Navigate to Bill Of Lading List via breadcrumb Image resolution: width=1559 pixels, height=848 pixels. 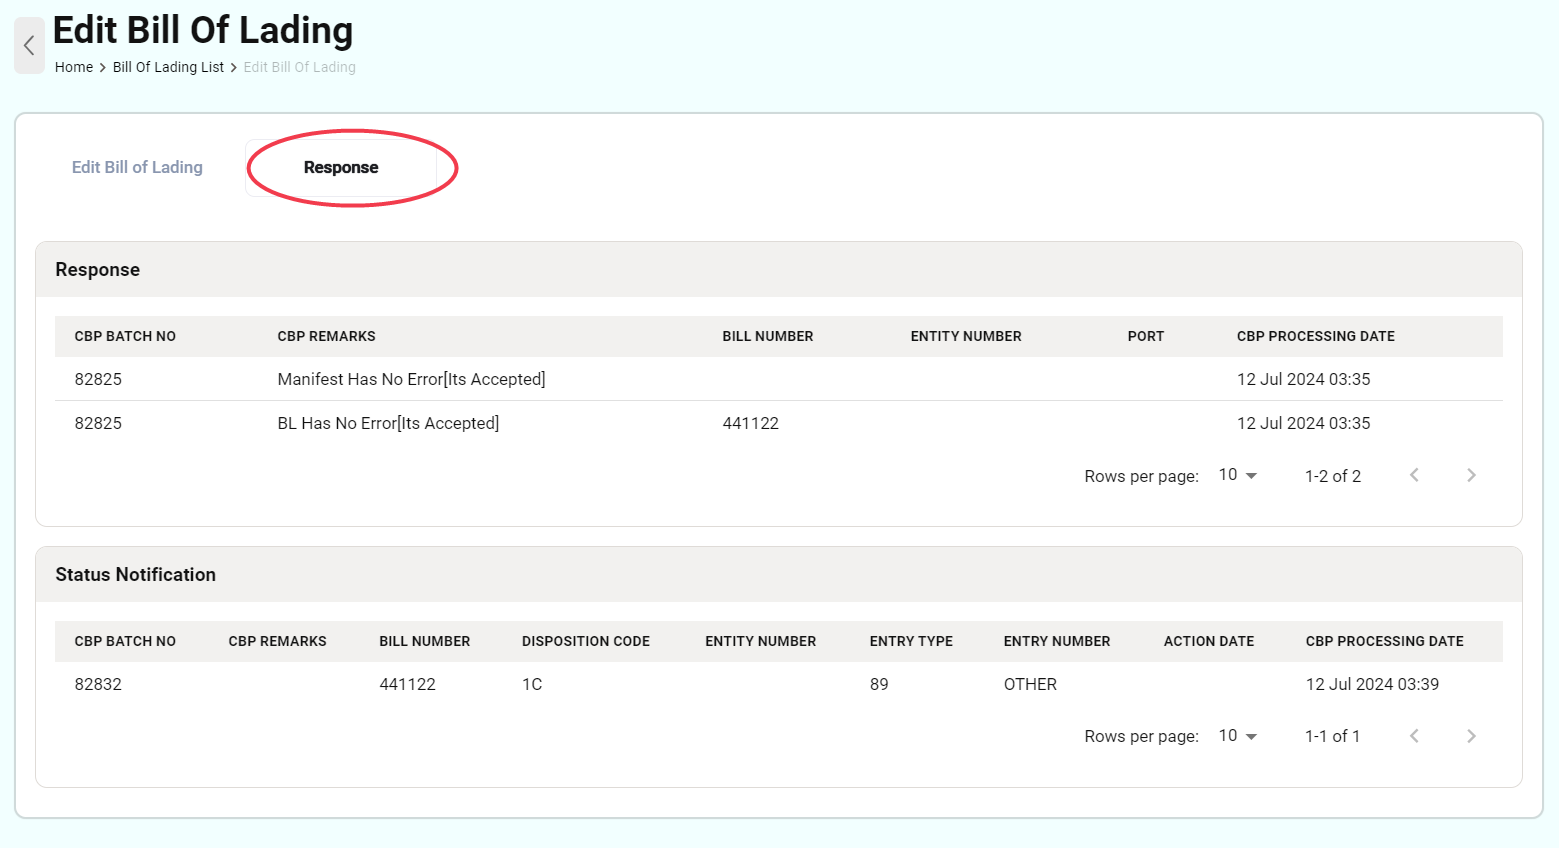pos(167,67)
